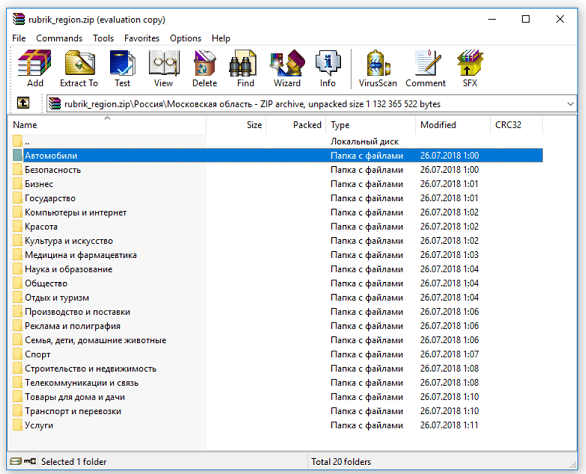Viewport: 586px width, 474px height.
Task: Open the Favorites menu
Action: [x=142, y=39]
